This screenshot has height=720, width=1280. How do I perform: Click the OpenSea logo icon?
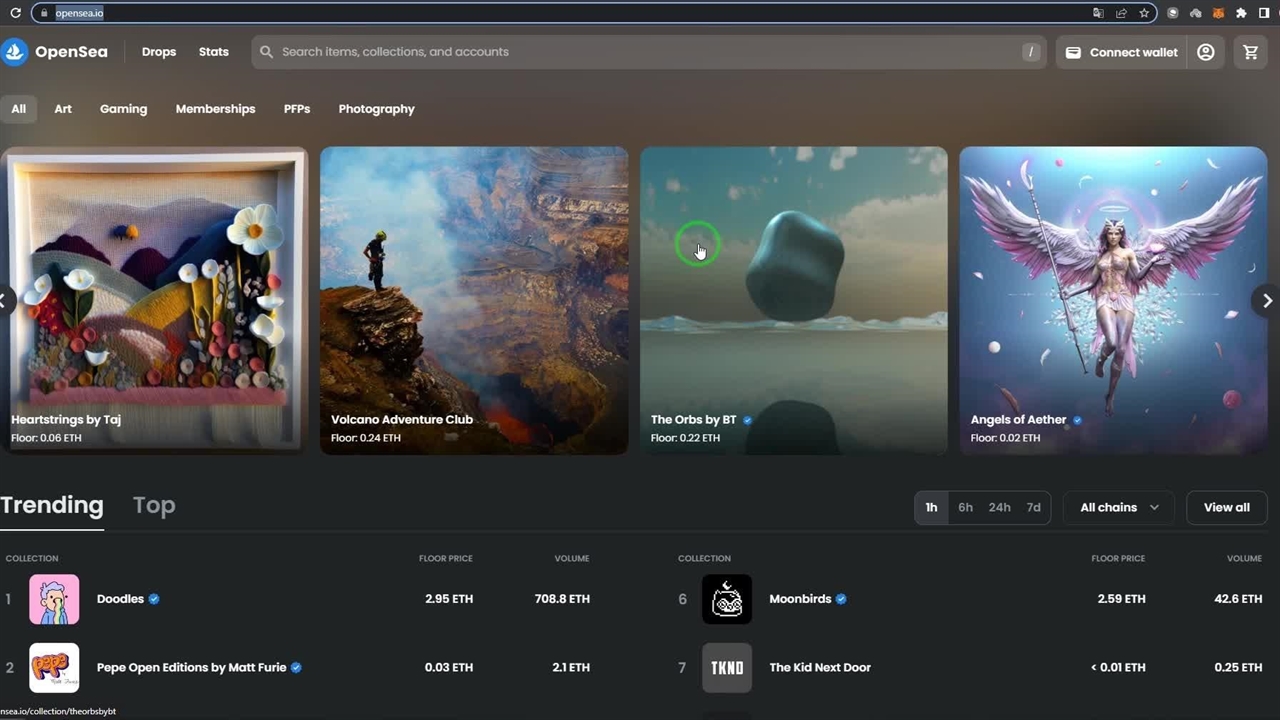[14, 52]
